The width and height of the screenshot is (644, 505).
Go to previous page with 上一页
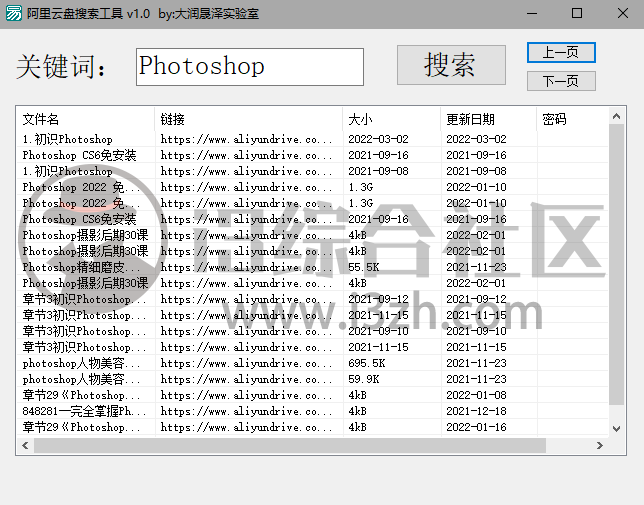pos(561,53)
